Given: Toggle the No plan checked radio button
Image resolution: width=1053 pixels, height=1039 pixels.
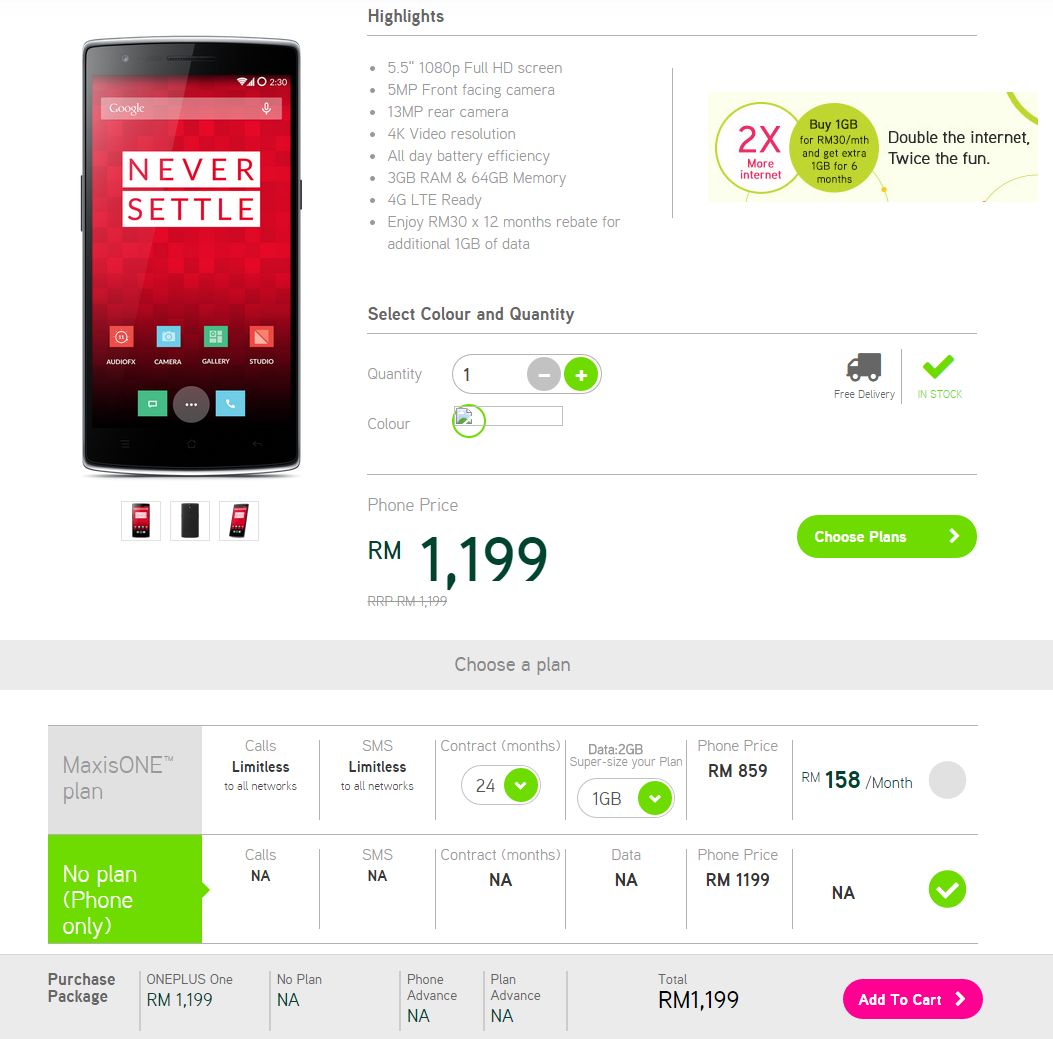Looking at the screenshot, I should pos(947,889).
